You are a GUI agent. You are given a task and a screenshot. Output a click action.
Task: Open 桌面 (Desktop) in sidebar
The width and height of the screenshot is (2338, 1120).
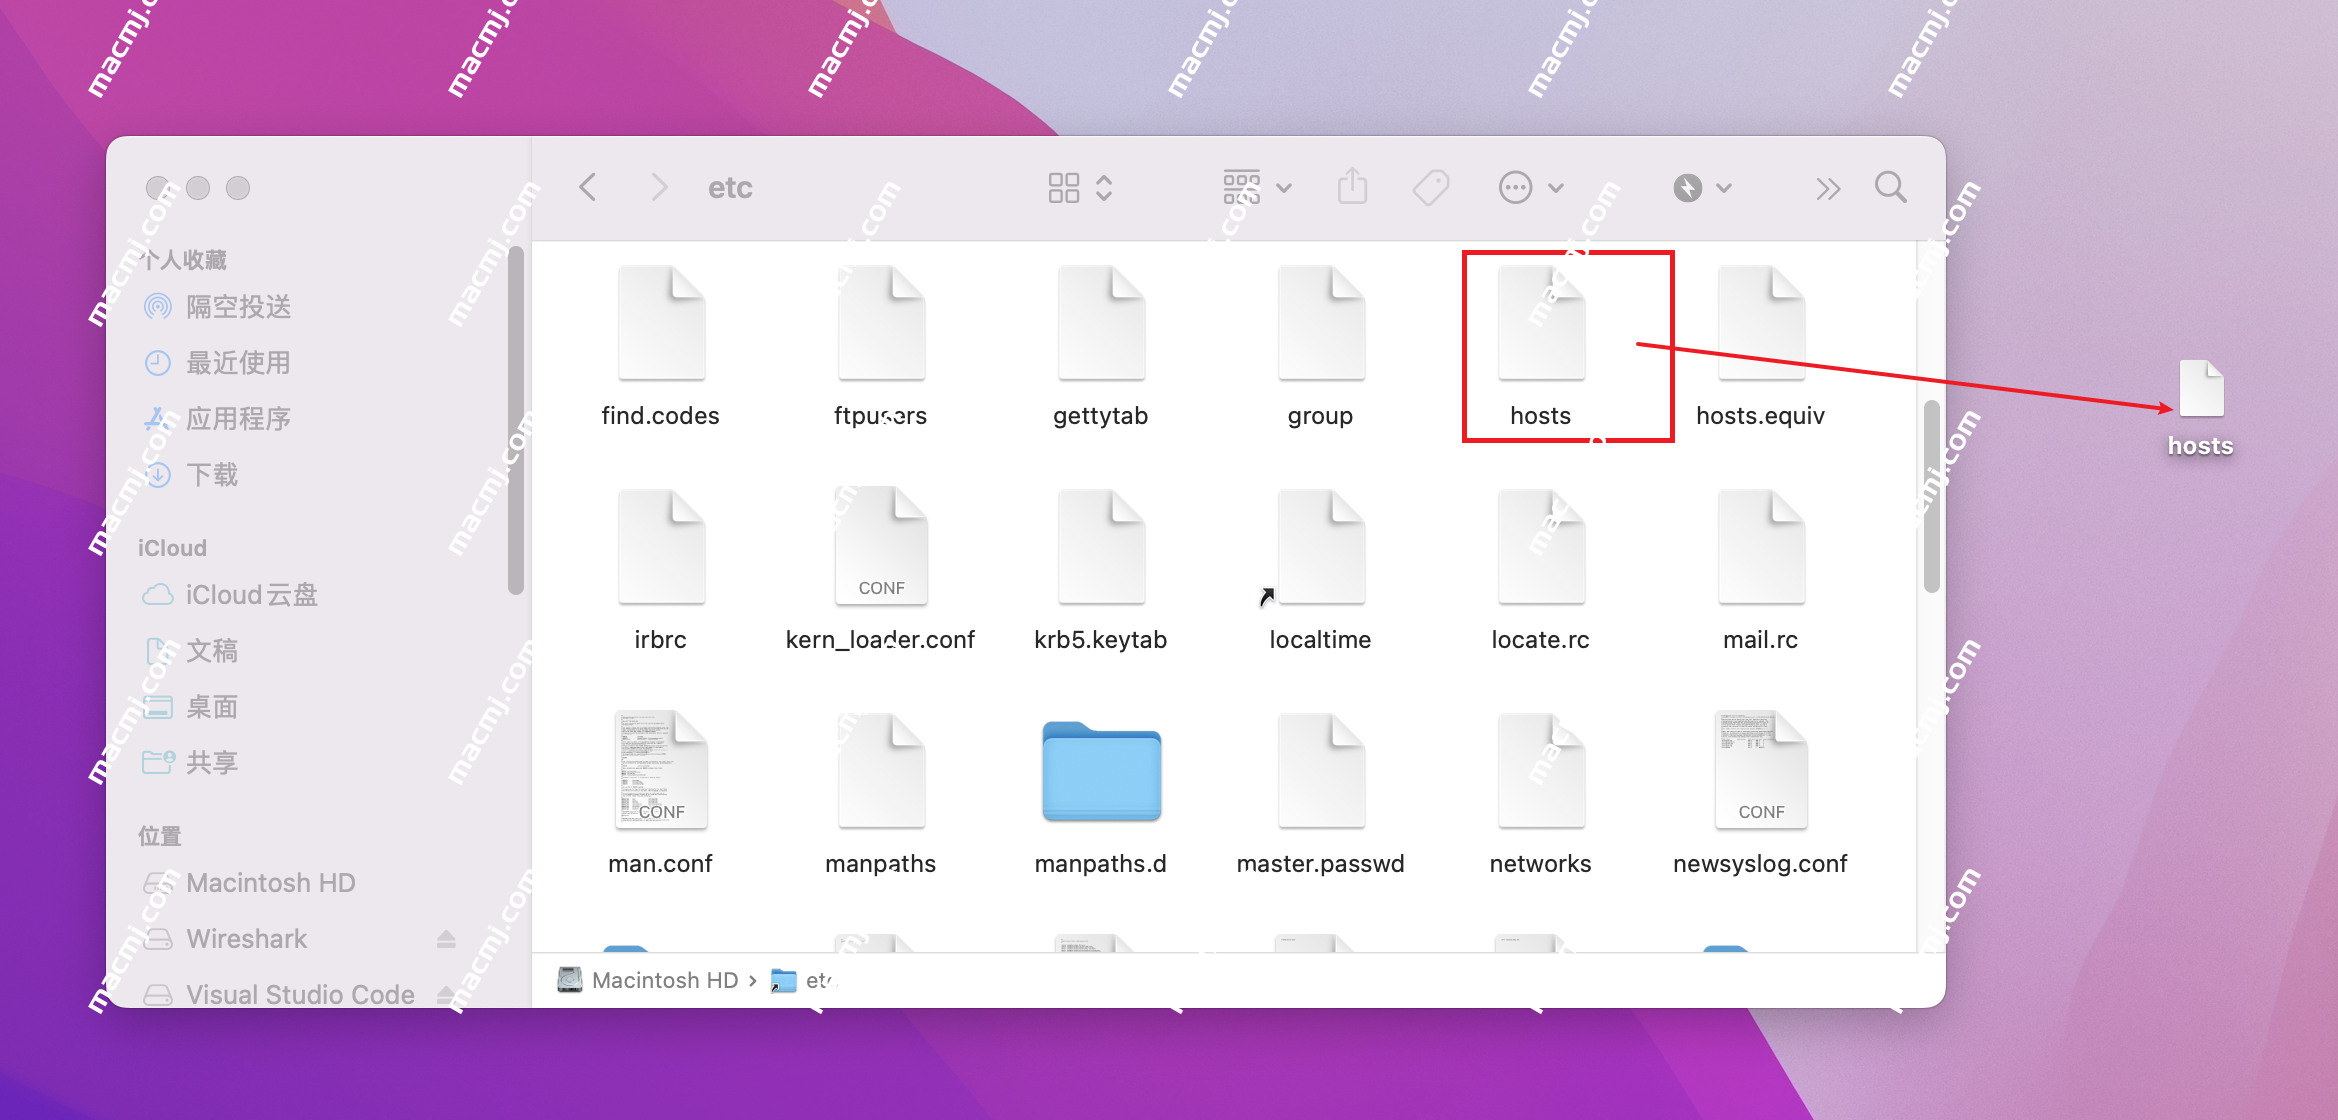[192, 707]
